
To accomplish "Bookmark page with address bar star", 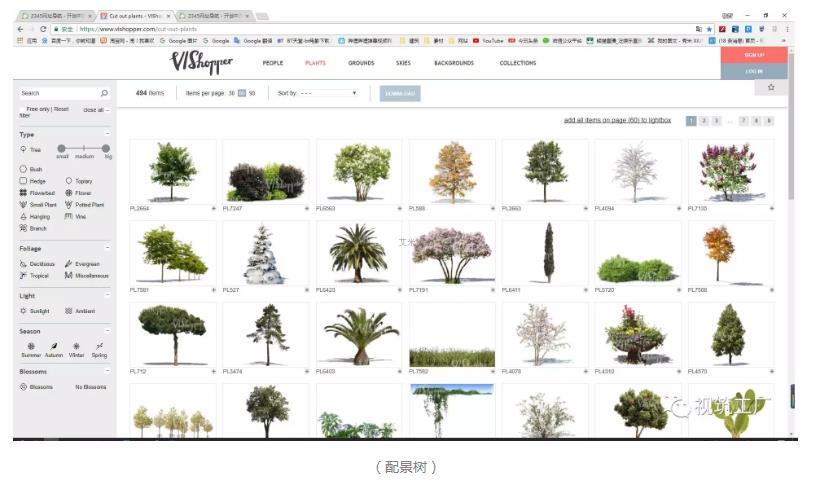I will point(709,29).
